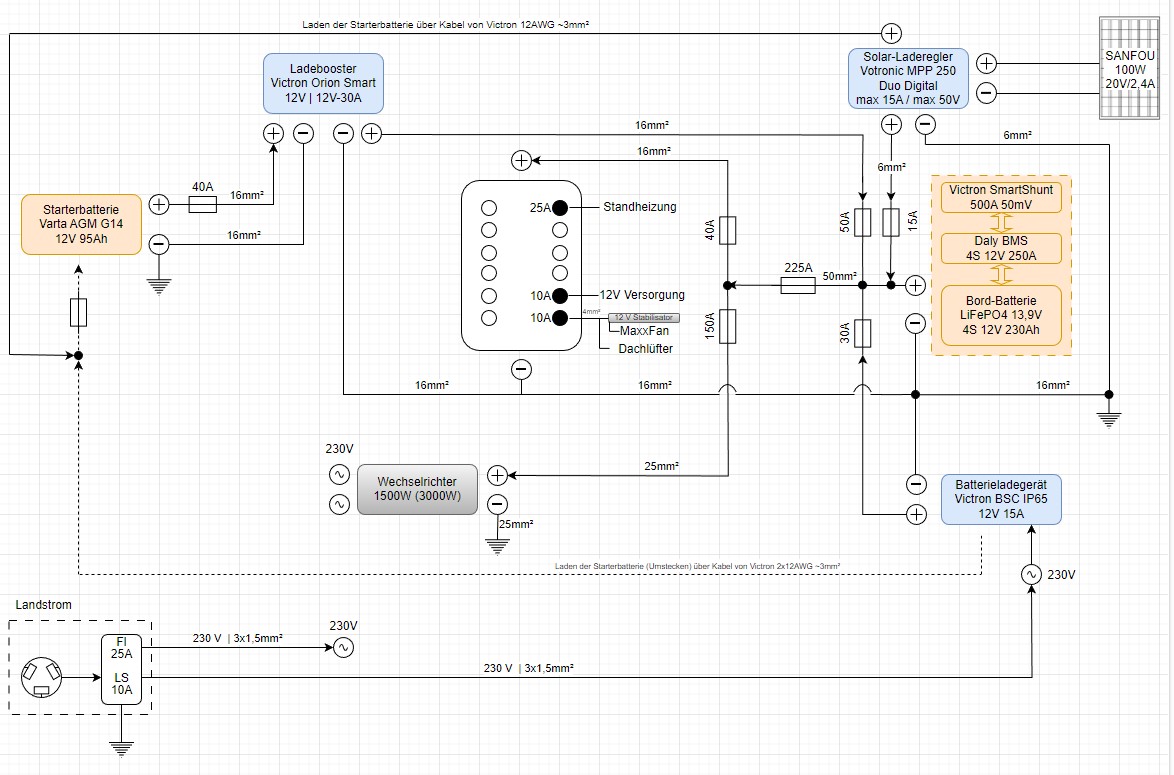
Task: Select the solar panel plus terminal on the Solar-Laderegler
Action: pyautogui.click(x=987, y=63)
